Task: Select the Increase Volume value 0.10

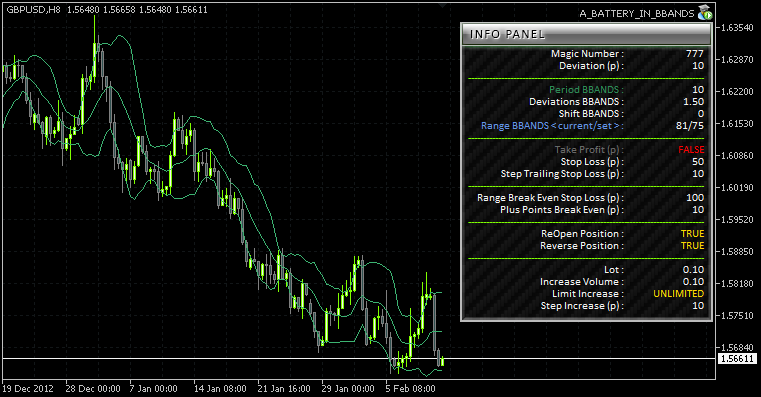Action: pos(694,281)
